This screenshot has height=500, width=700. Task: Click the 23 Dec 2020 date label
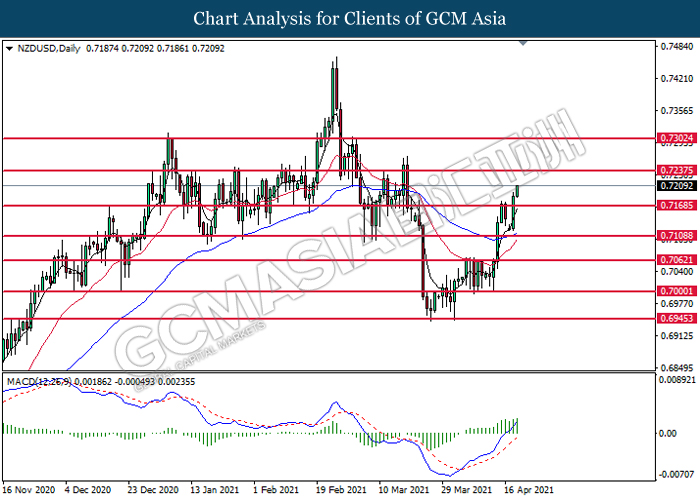coord(153,490)
